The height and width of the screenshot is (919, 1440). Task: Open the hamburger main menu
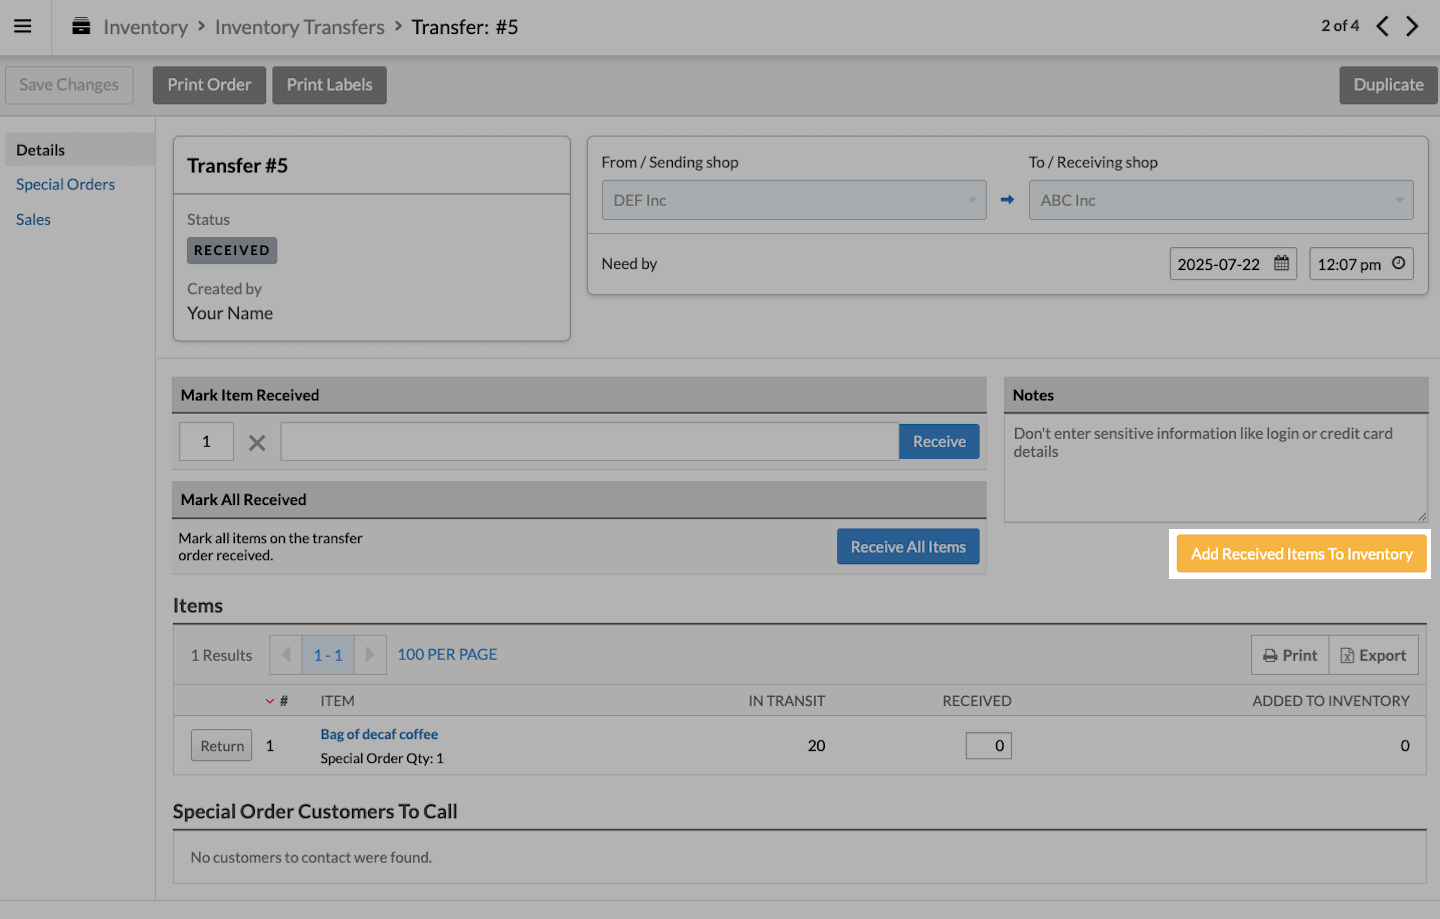[22, 27]
